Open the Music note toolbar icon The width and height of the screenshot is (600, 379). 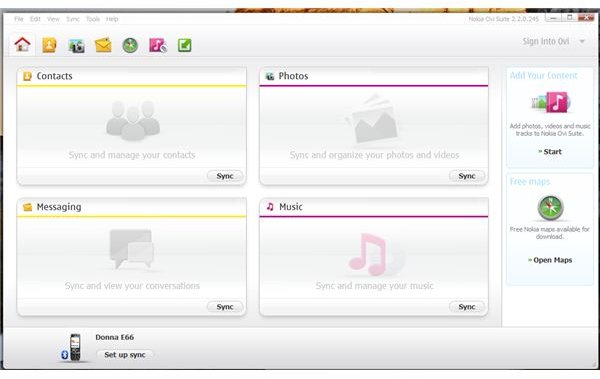pos(158,45)
